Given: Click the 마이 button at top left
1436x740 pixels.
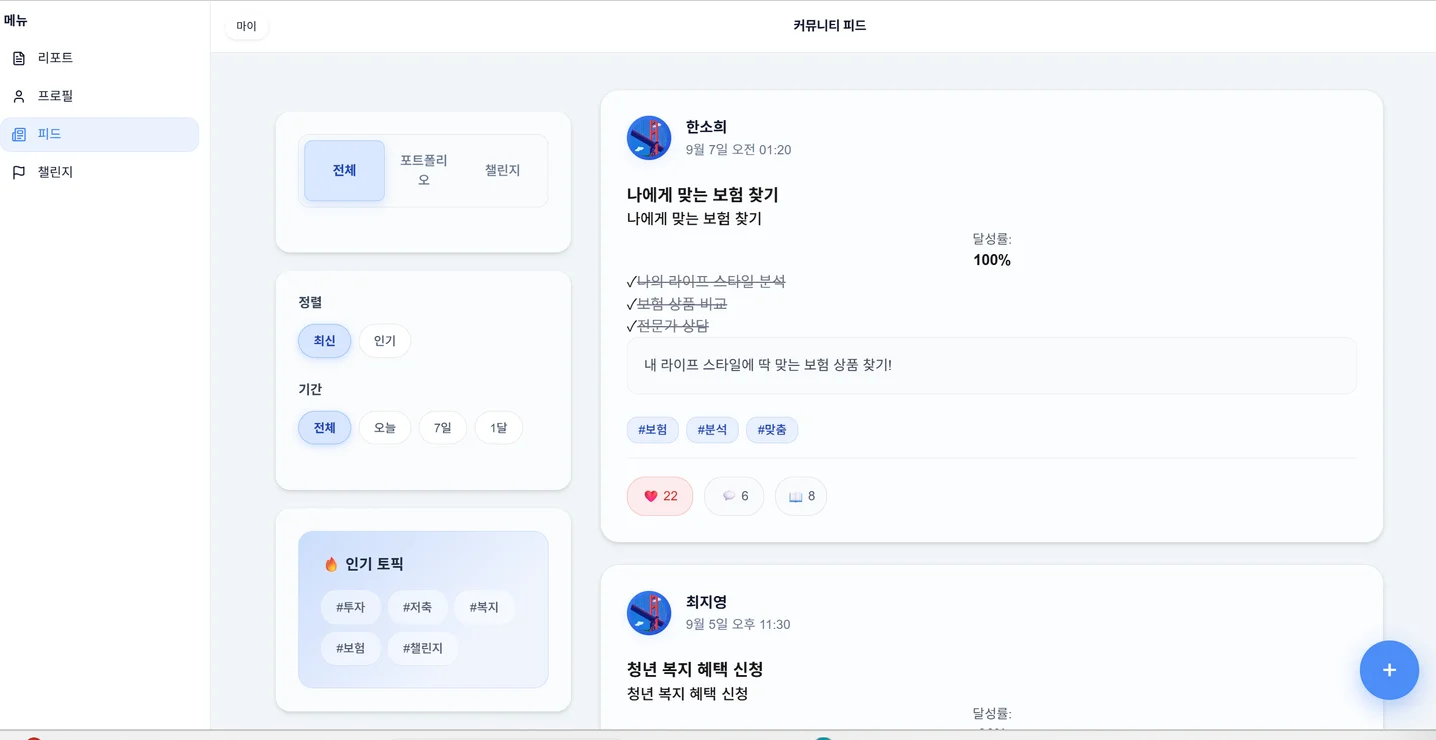Looking at the screenshot, I should pyautogui.click(x=246, y=26).
